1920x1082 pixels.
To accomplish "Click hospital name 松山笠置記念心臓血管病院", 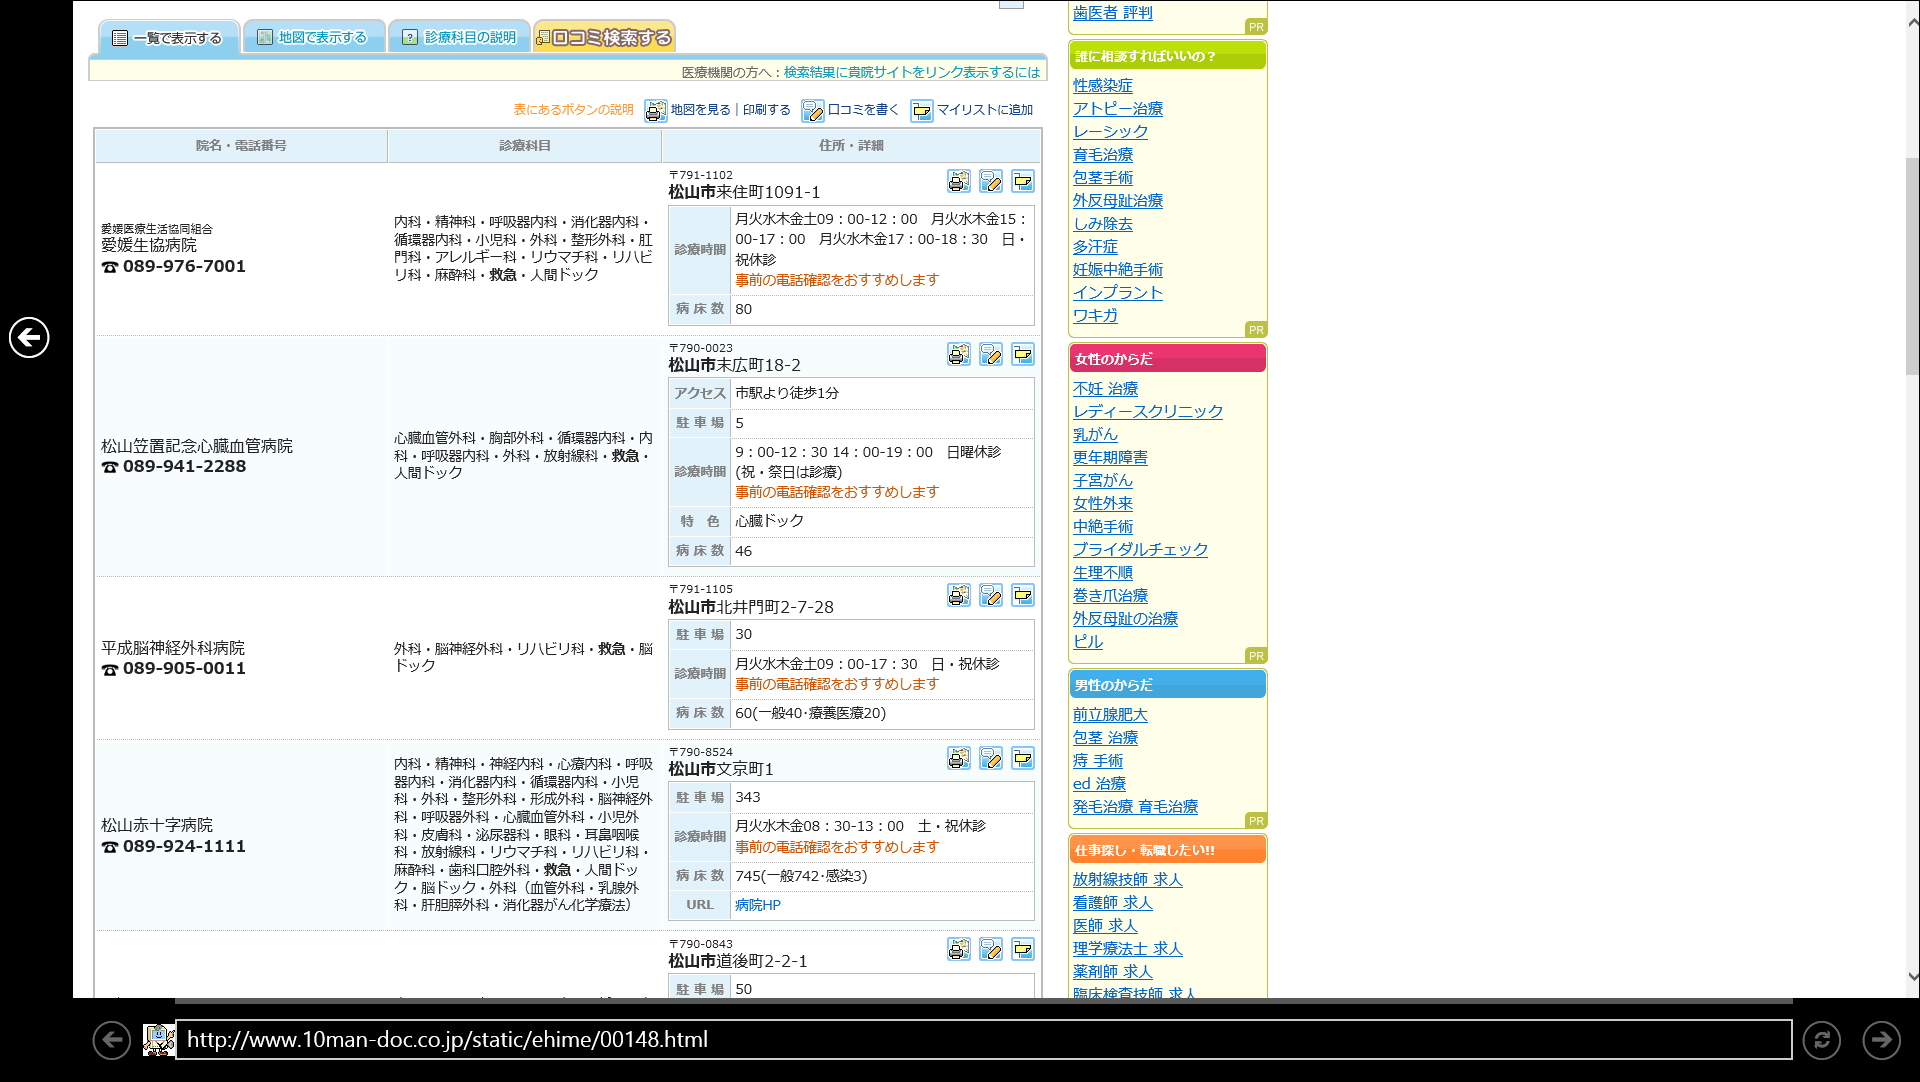I will point(197,446).
